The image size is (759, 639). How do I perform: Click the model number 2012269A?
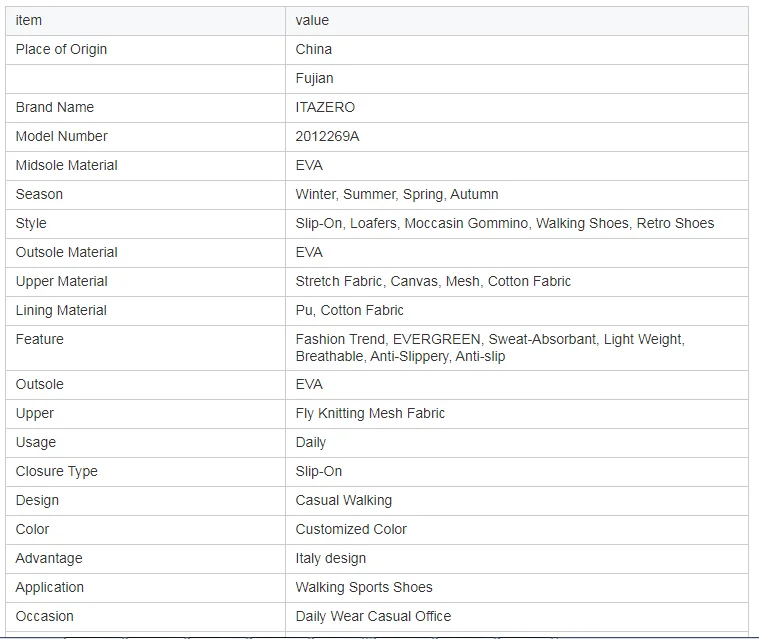[327, 136]
